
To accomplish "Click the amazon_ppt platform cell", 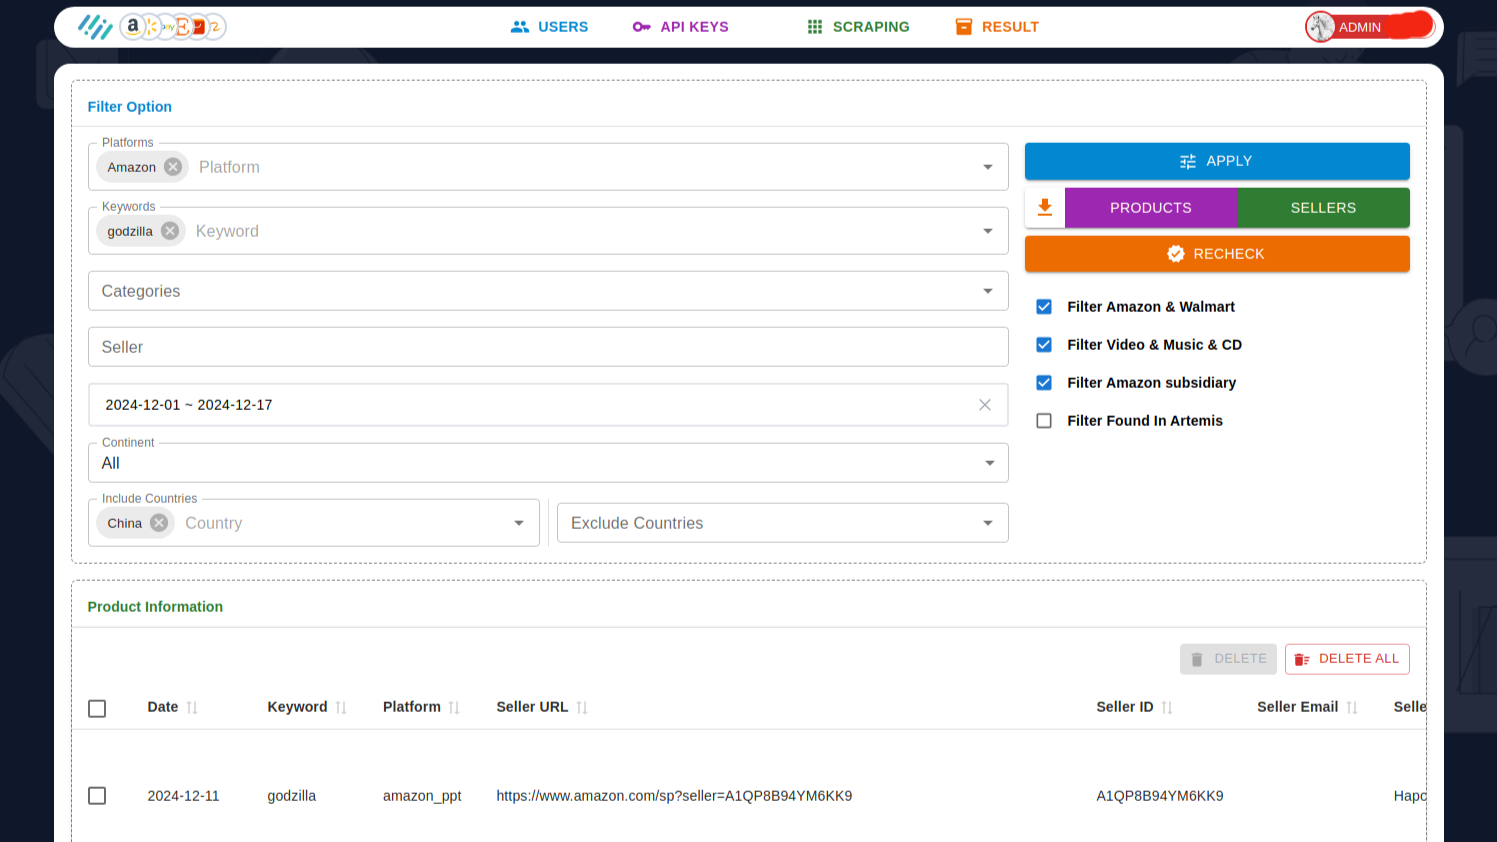I will tap(422, 796).
